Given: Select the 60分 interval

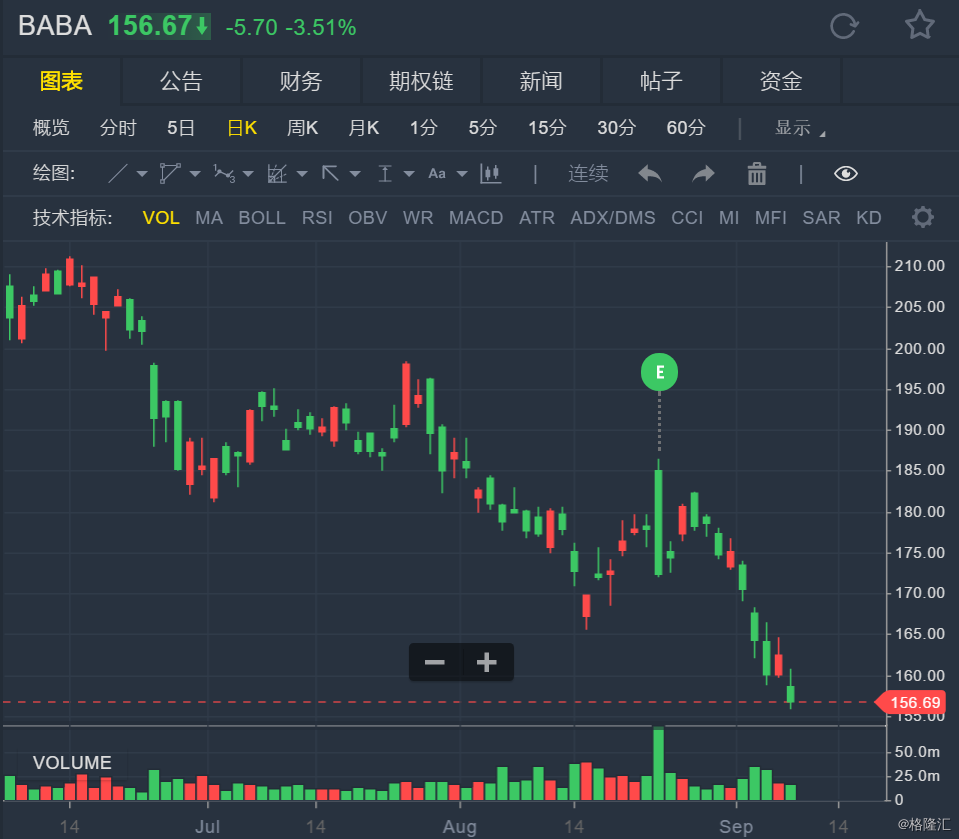Looking at the screenshot, I should (685, 128).
